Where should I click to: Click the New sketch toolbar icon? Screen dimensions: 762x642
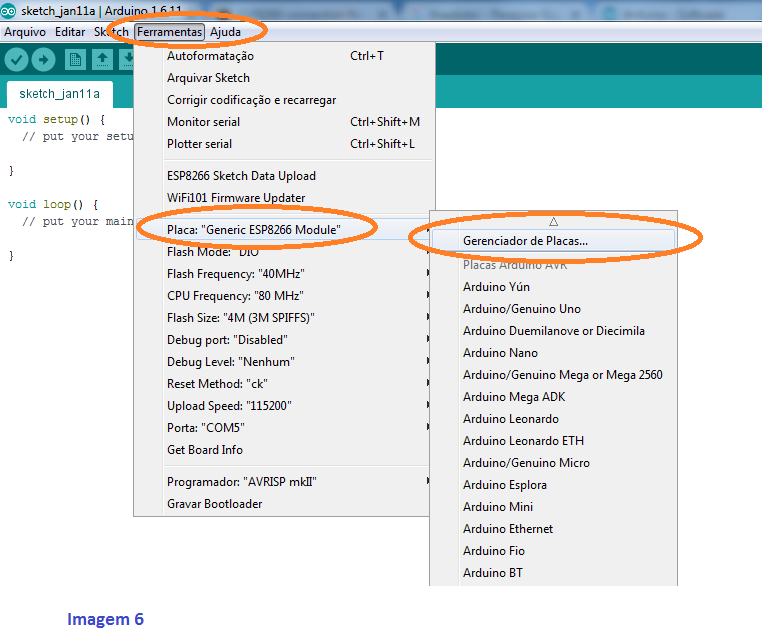coord(75,60)
